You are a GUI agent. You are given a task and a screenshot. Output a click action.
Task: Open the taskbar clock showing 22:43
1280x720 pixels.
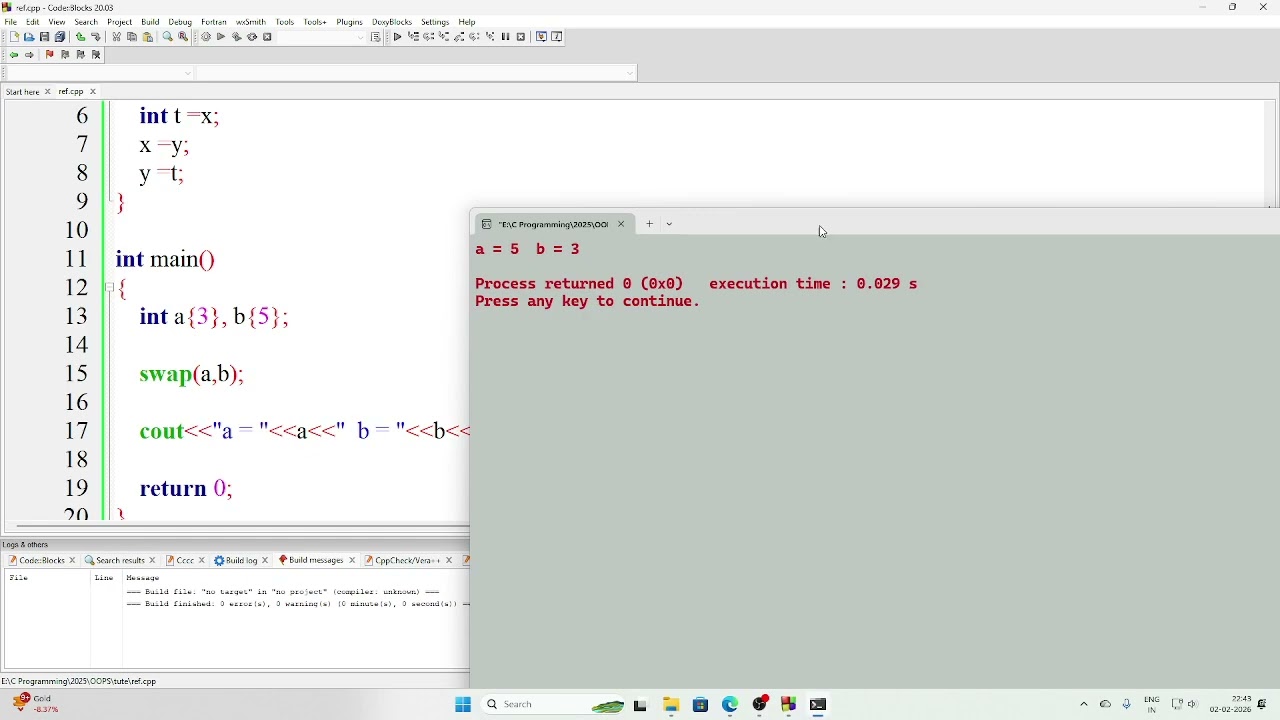tap(1231, 706)
